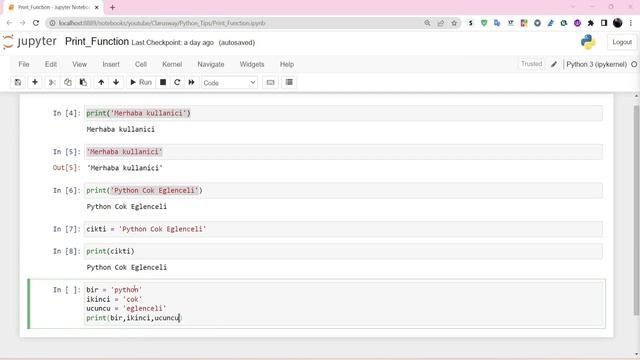Image resolution: width=640 pixels, height=360 pixels.
Task: Toggle the table of contents icon
Action: click(289, 82)
